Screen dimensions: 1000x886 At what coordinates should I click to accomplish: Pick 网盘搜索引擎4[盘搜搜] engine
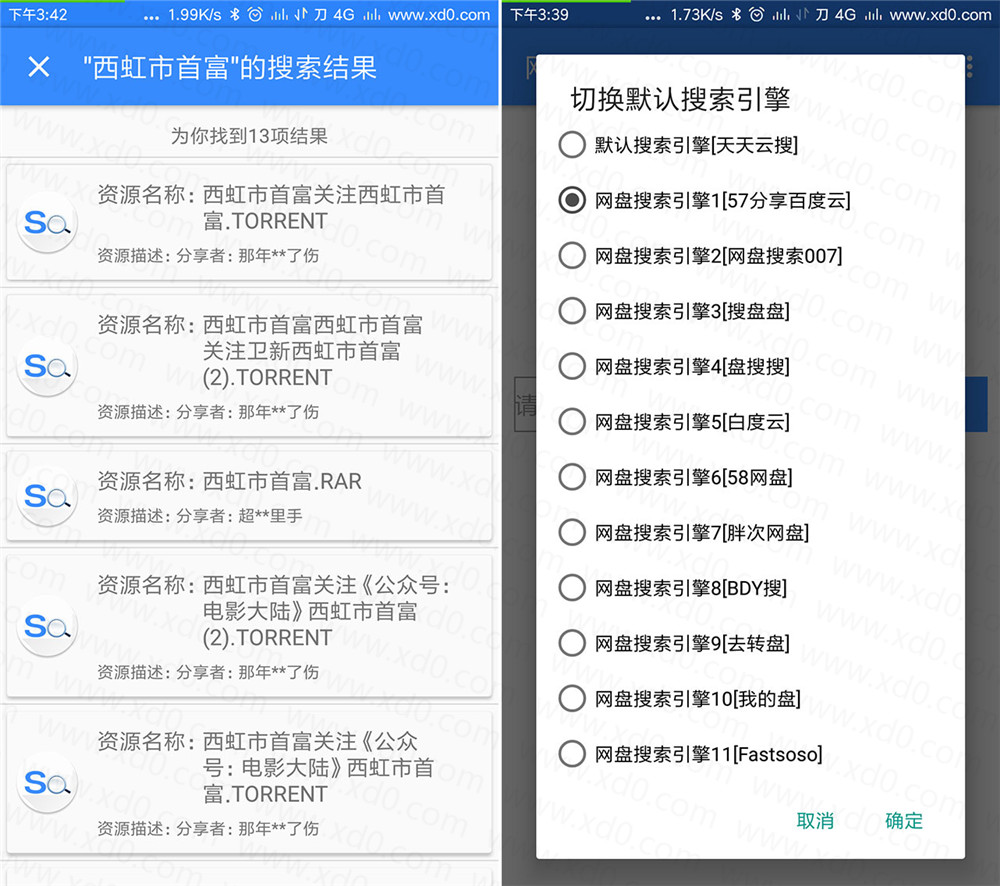(x=674, y=367)
